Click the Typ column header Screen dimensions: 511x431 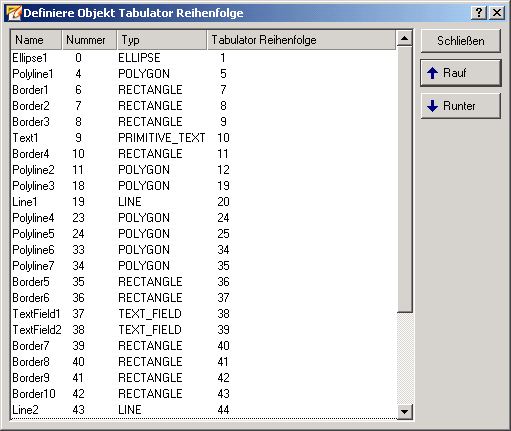coord(162,40)
